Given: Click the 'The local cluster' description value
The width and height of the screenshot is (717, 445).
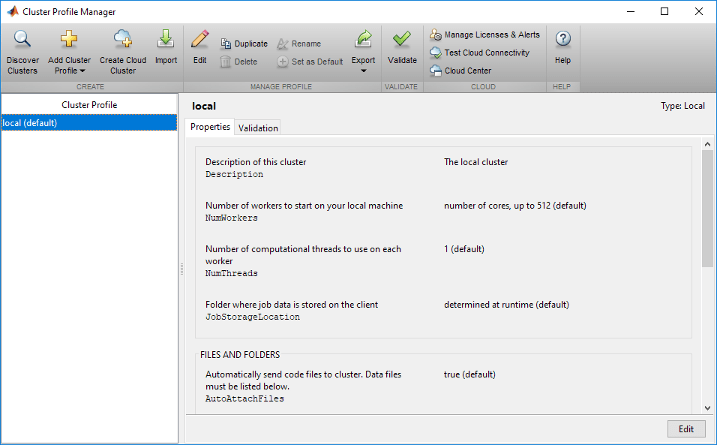Looking at the screenshot, I should coord(476,162).
